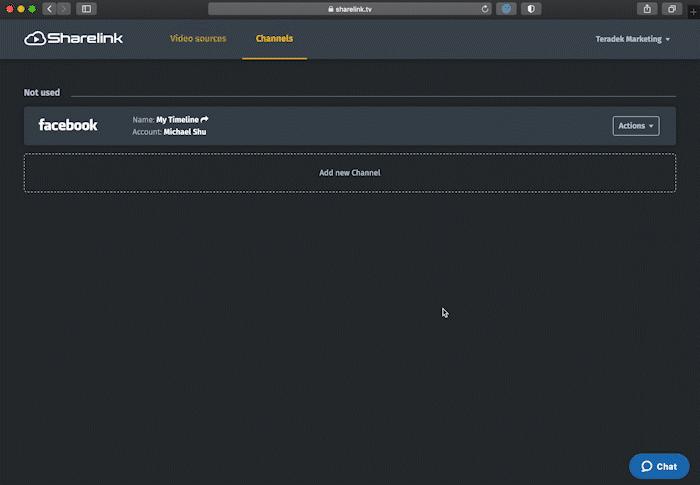Go forward in browser history
Image resolution: width=700 pixels, height=485 pixels.
point(64,8)
